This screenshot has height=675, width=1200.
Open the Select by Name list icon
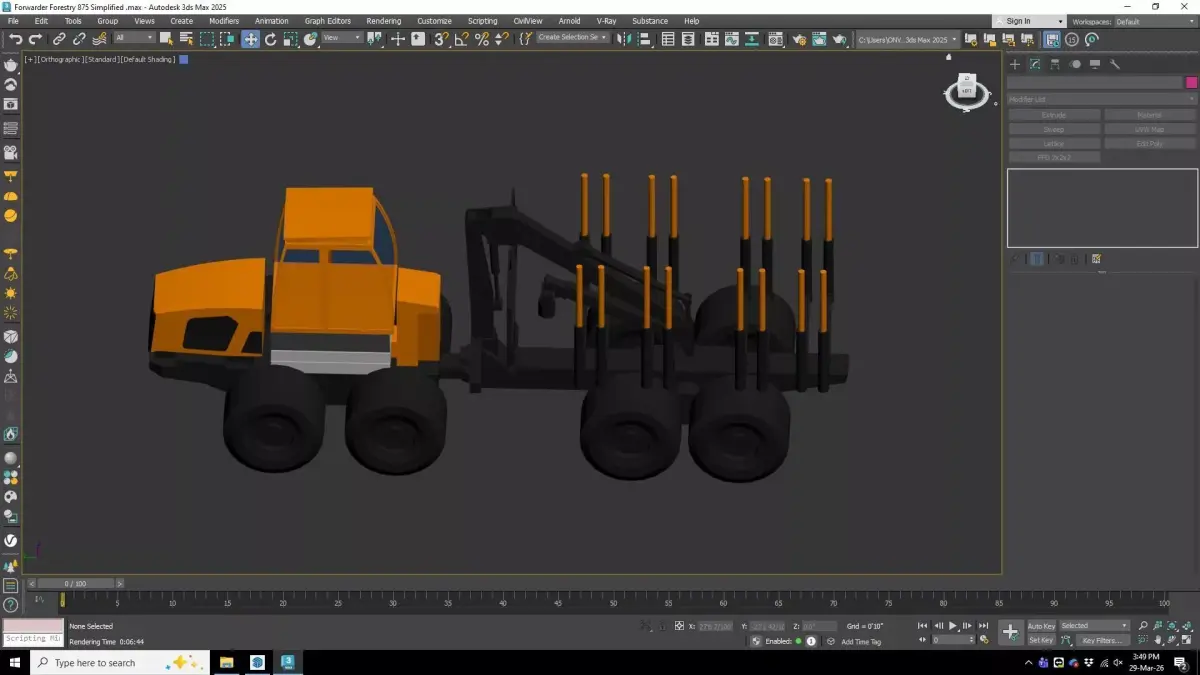pos(186,39)
